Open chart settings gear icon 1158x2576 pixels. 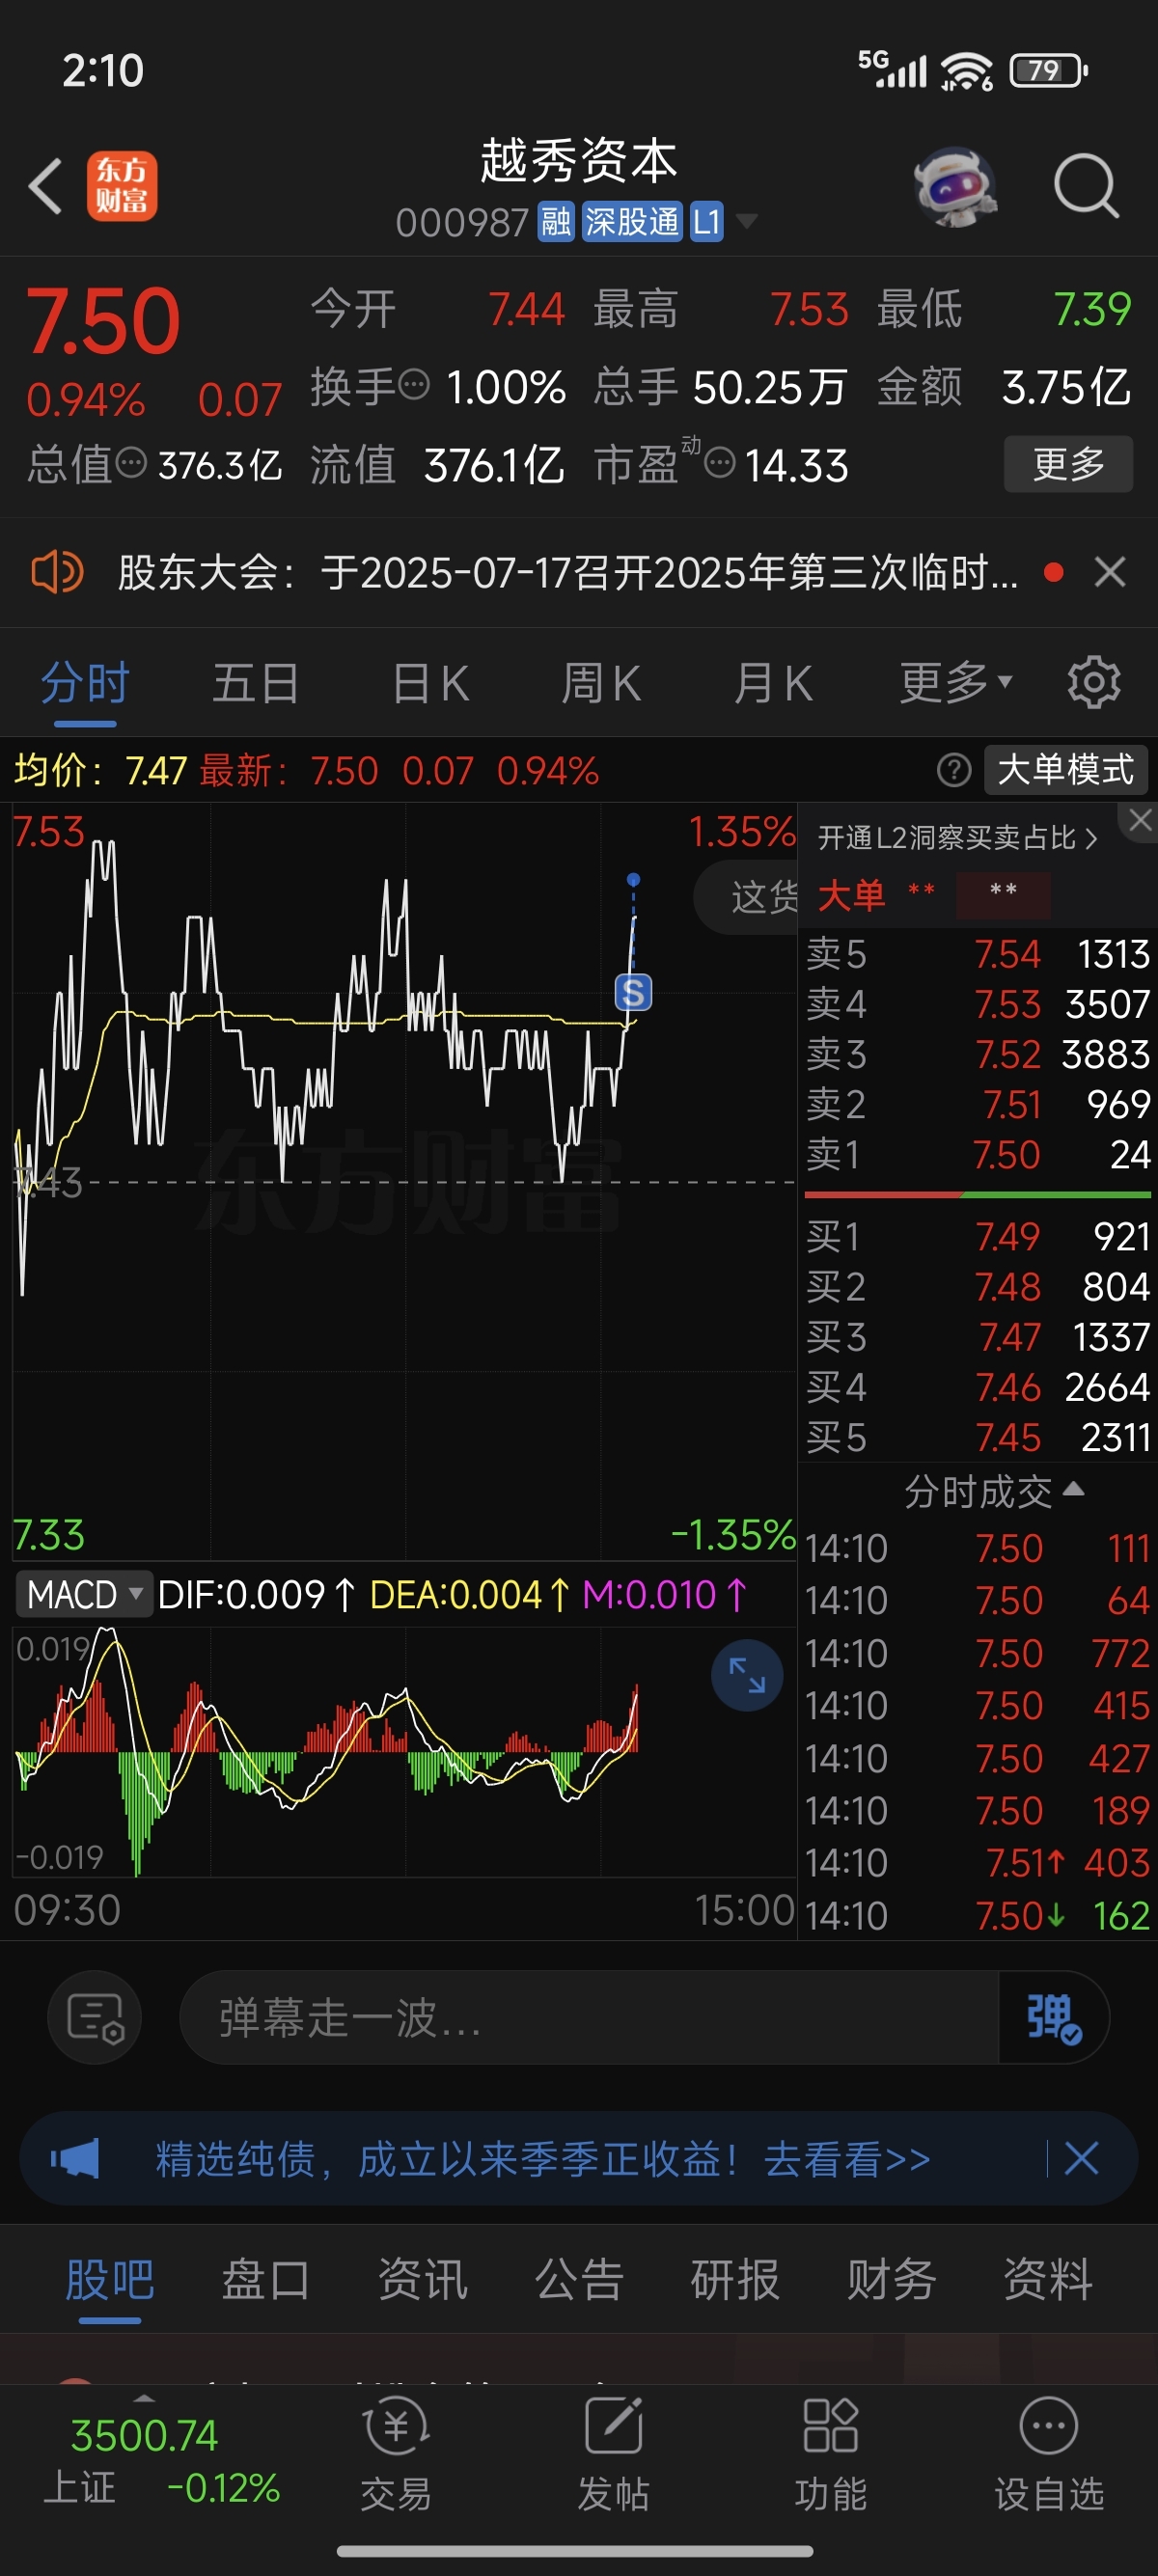coord(1094,683)
